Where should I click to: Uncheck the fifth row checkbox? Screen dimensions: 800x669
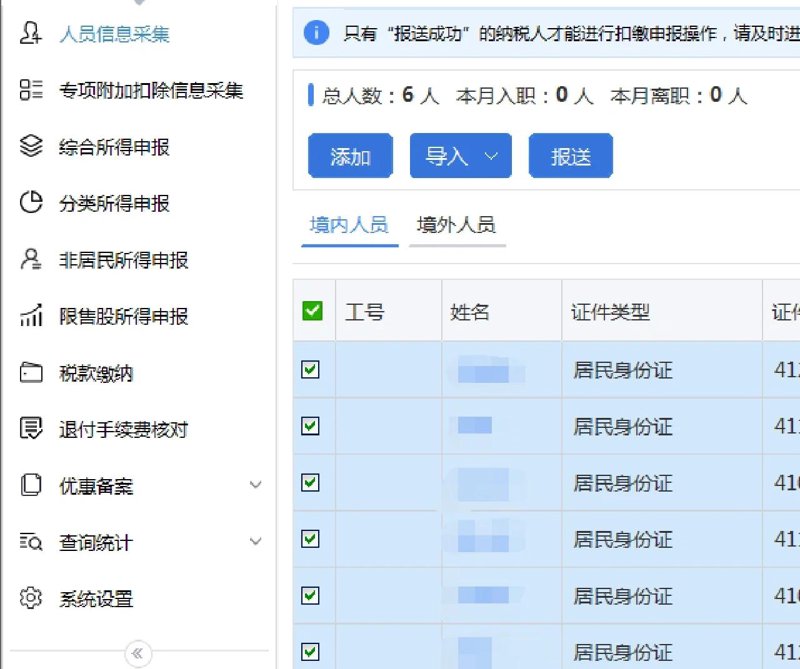(310, 595)
